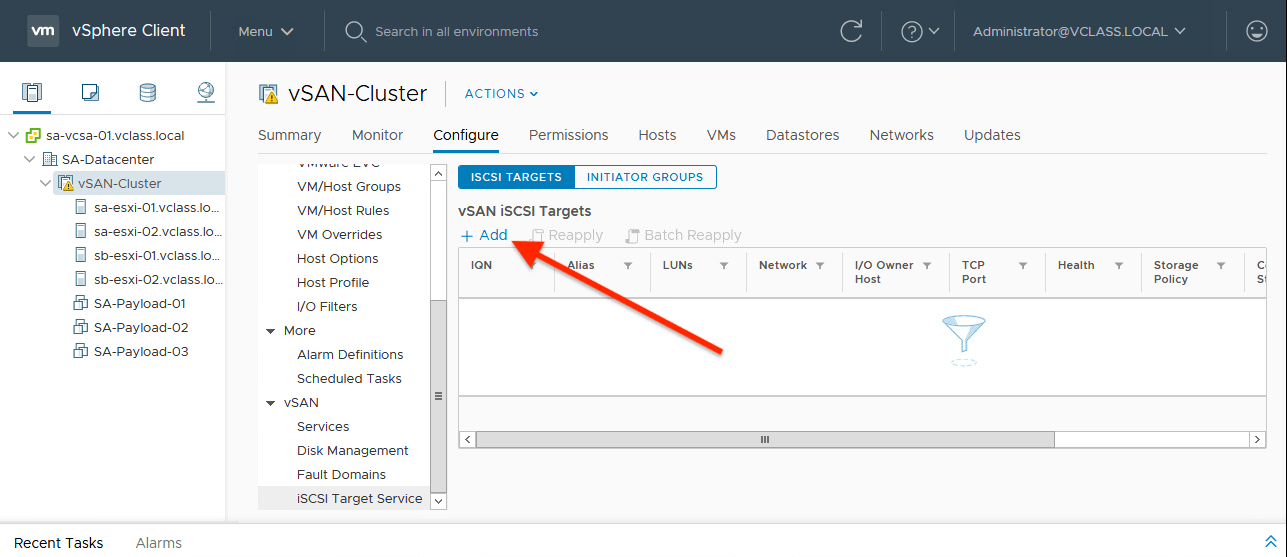Open vSAN Fault Domains
The height and width of the screenshot is (557, 1287).
tap(341, 475)
